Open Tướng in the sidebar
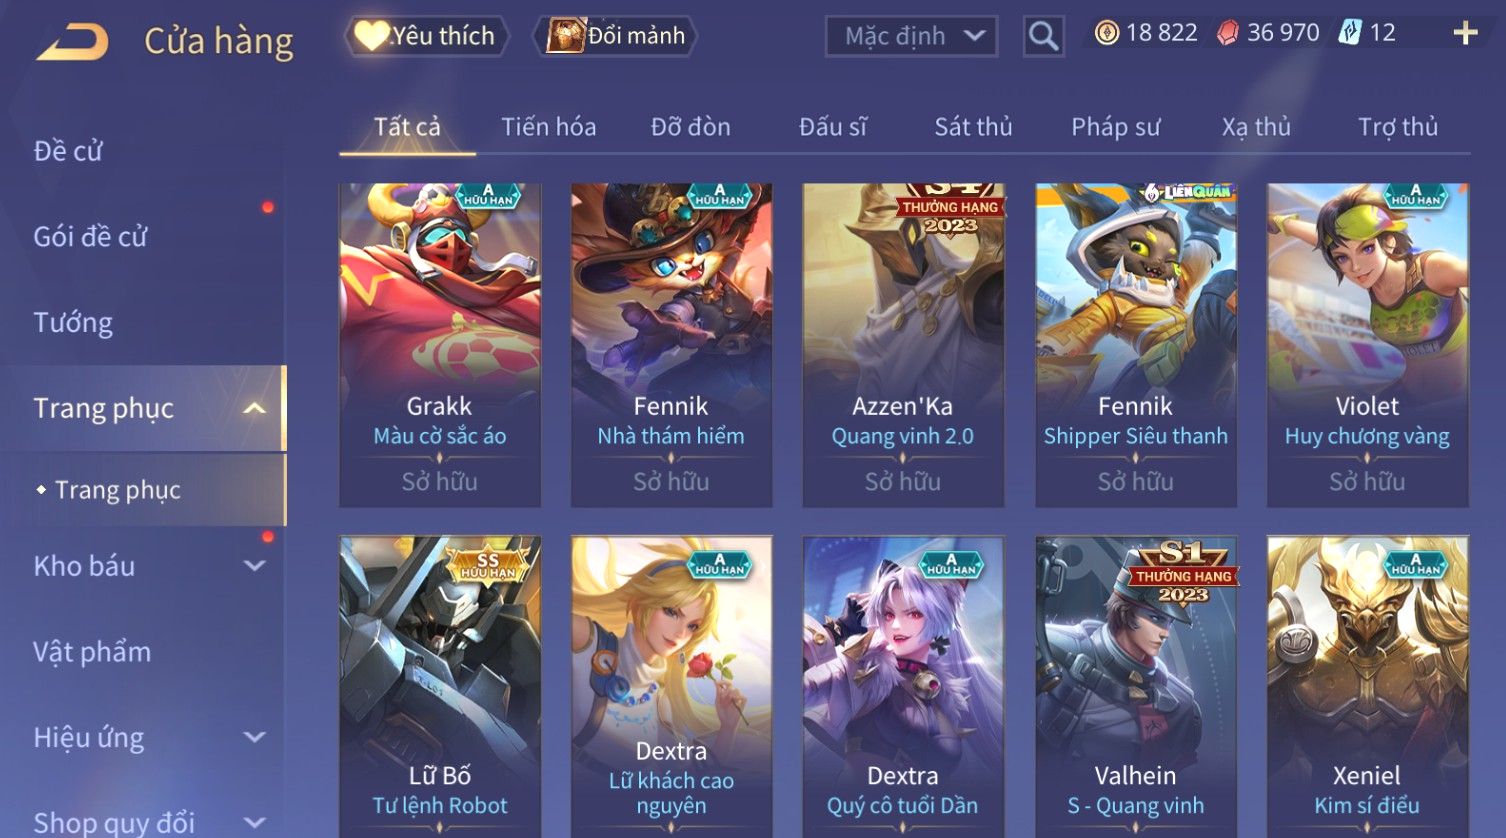This screenshot has height=838, width=1506. point(73,323)
